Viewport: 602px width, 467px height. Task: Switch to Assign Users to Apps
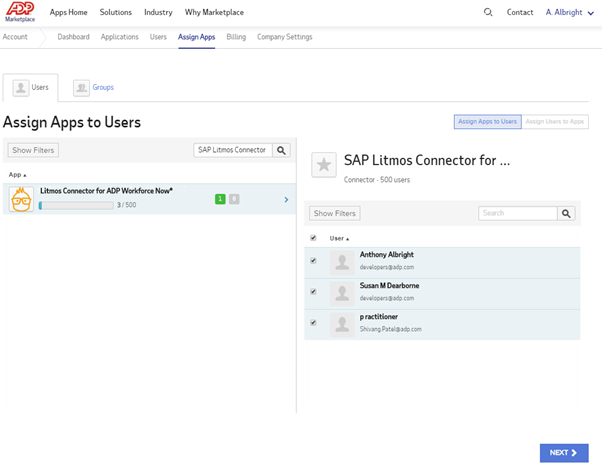pyautogui.click(x=555, y=122)
